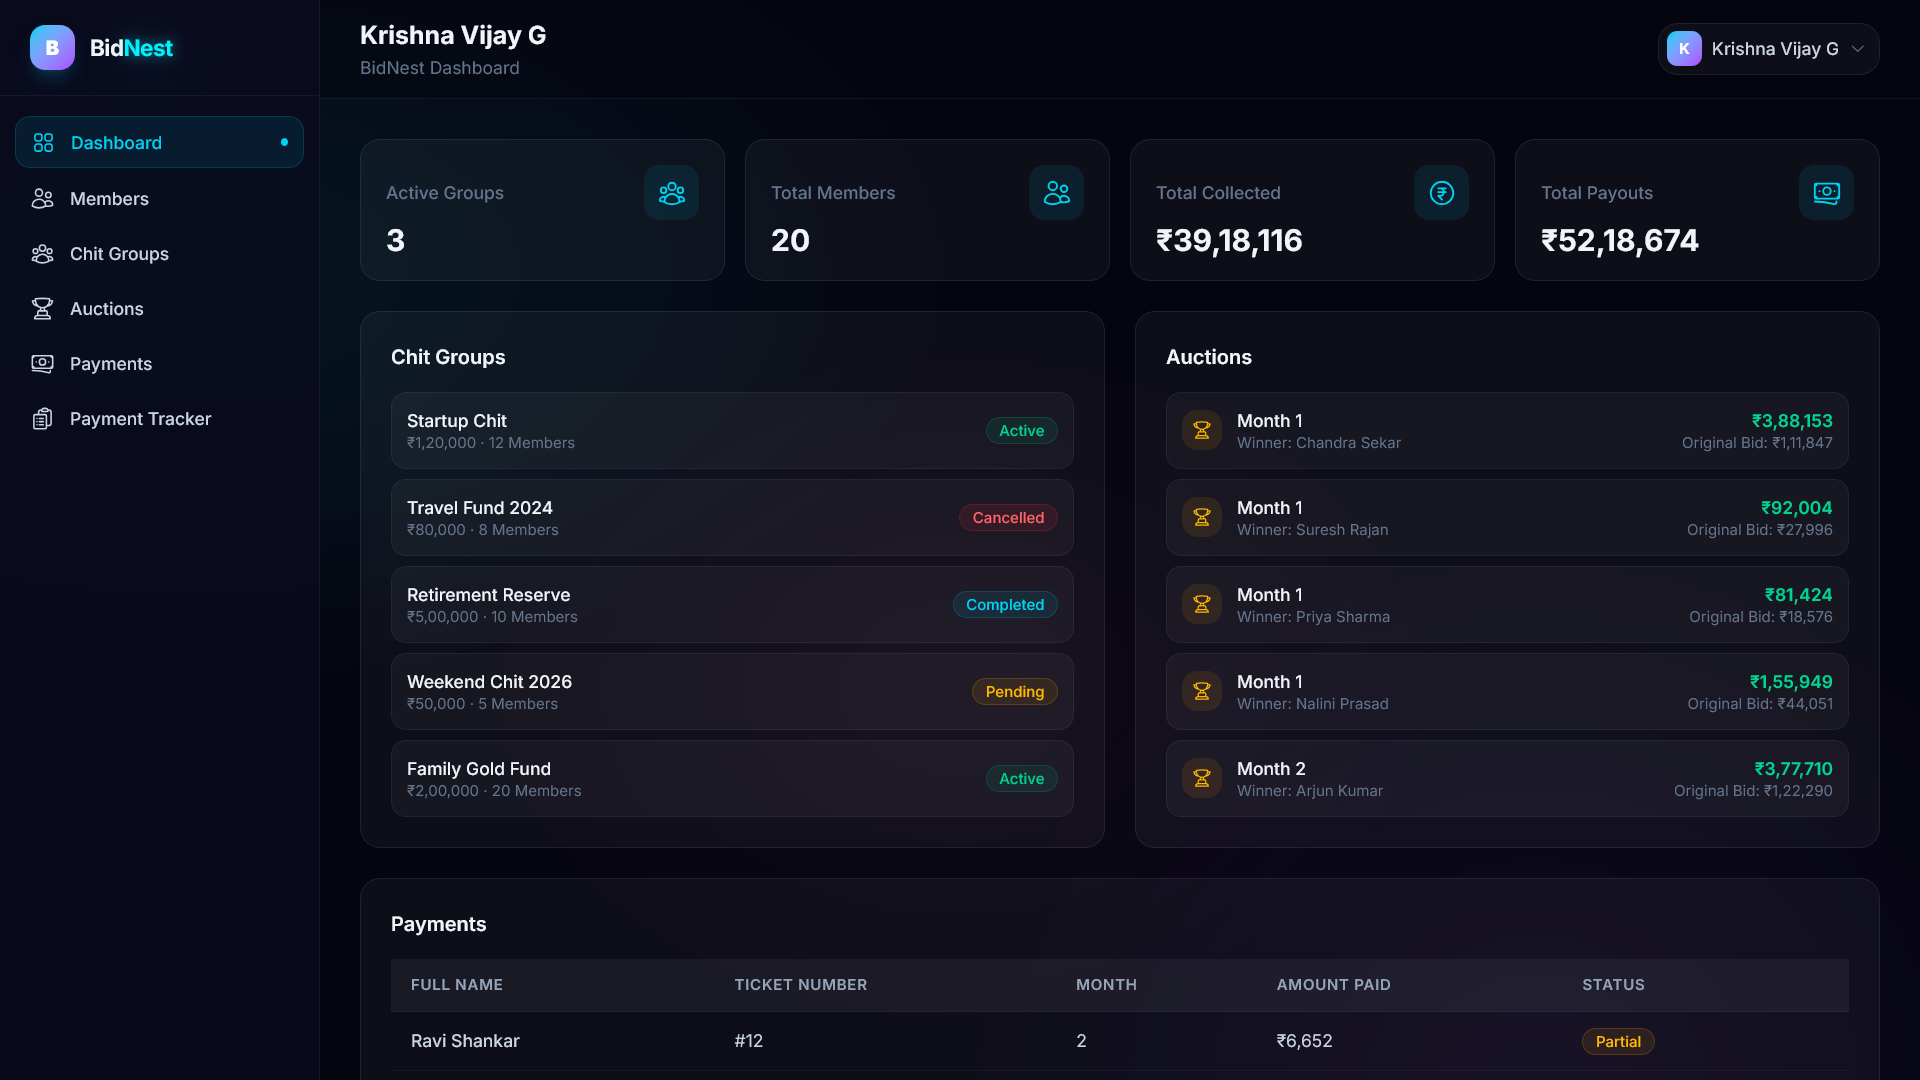
Task: Click the Total Members count 20
Action: point(790,240)
